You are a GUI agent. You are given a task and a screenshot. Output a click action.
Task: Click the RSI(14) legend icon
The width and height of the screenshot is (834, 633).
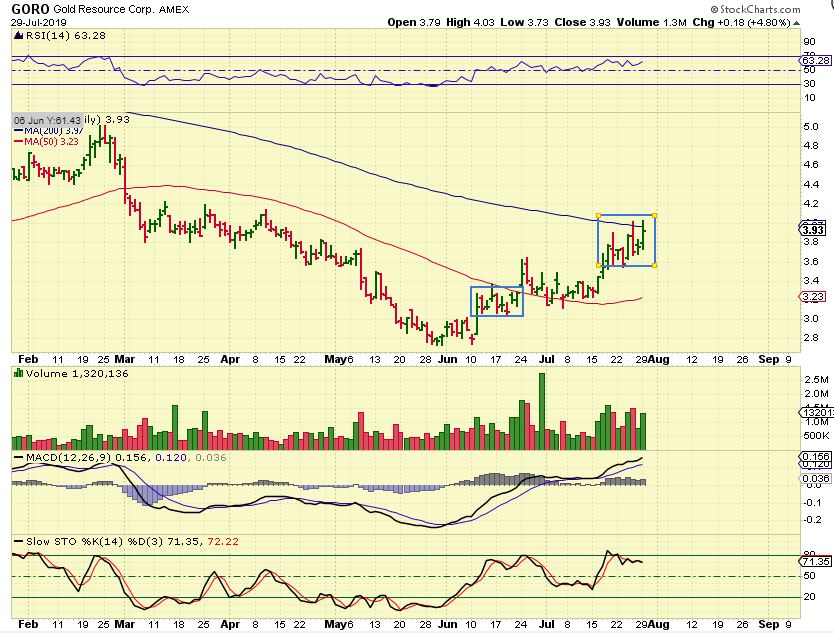click(x=18, y=36)
